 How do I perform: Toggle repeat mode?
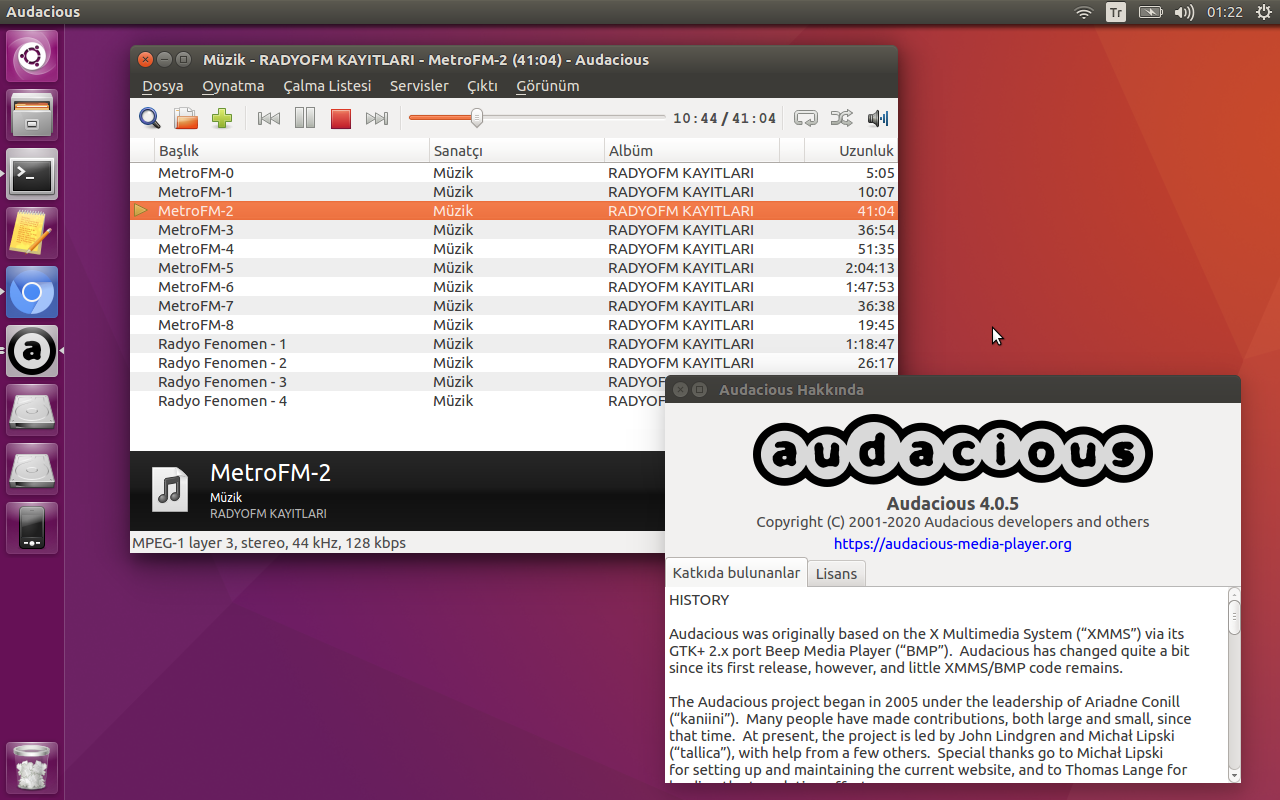(x=806, y=119)
